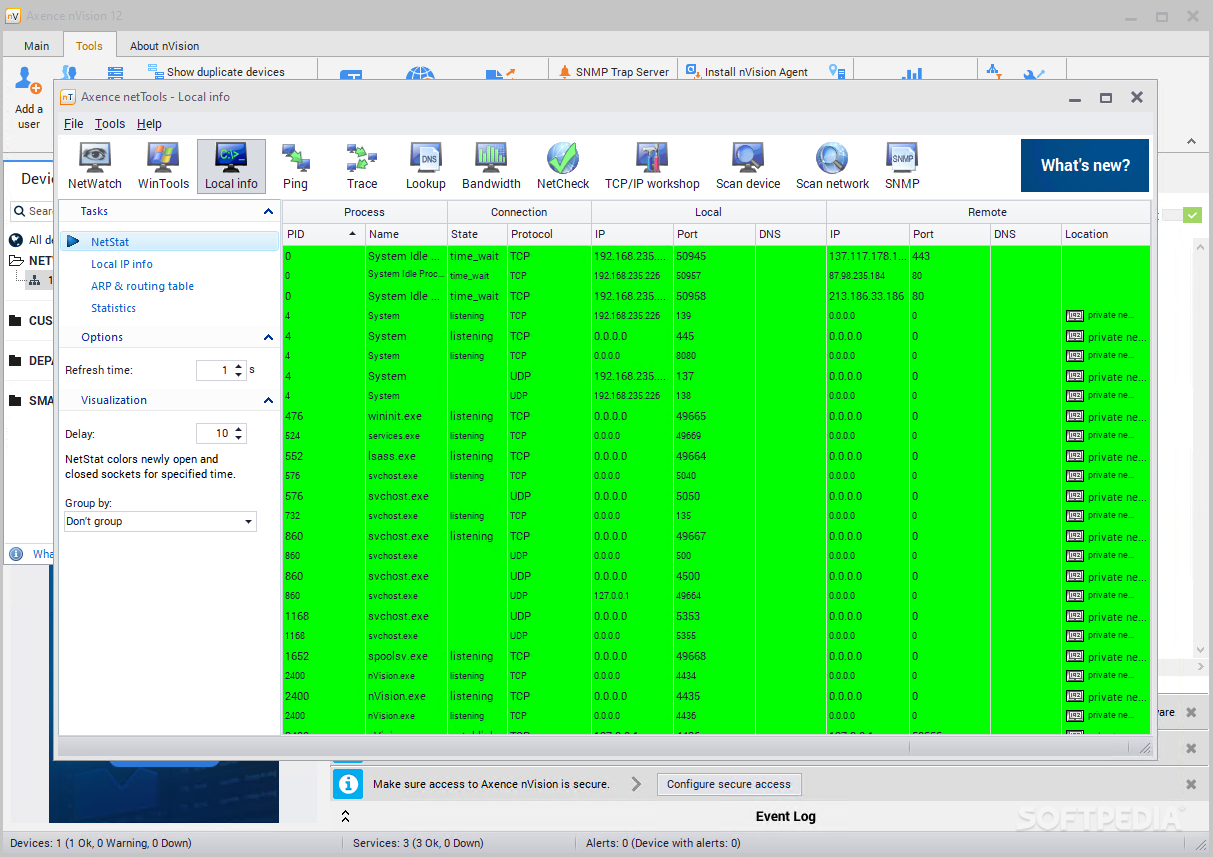The height and width of the screenshot is (857, 1213).
Task: Select the spoolsv.exe process row
Action: click(716, 656)
